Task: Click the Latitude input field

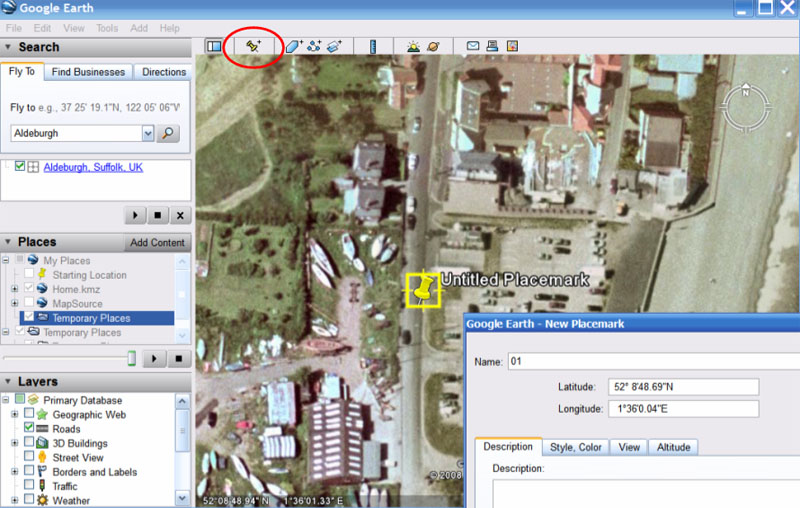Action: (683, 387)
